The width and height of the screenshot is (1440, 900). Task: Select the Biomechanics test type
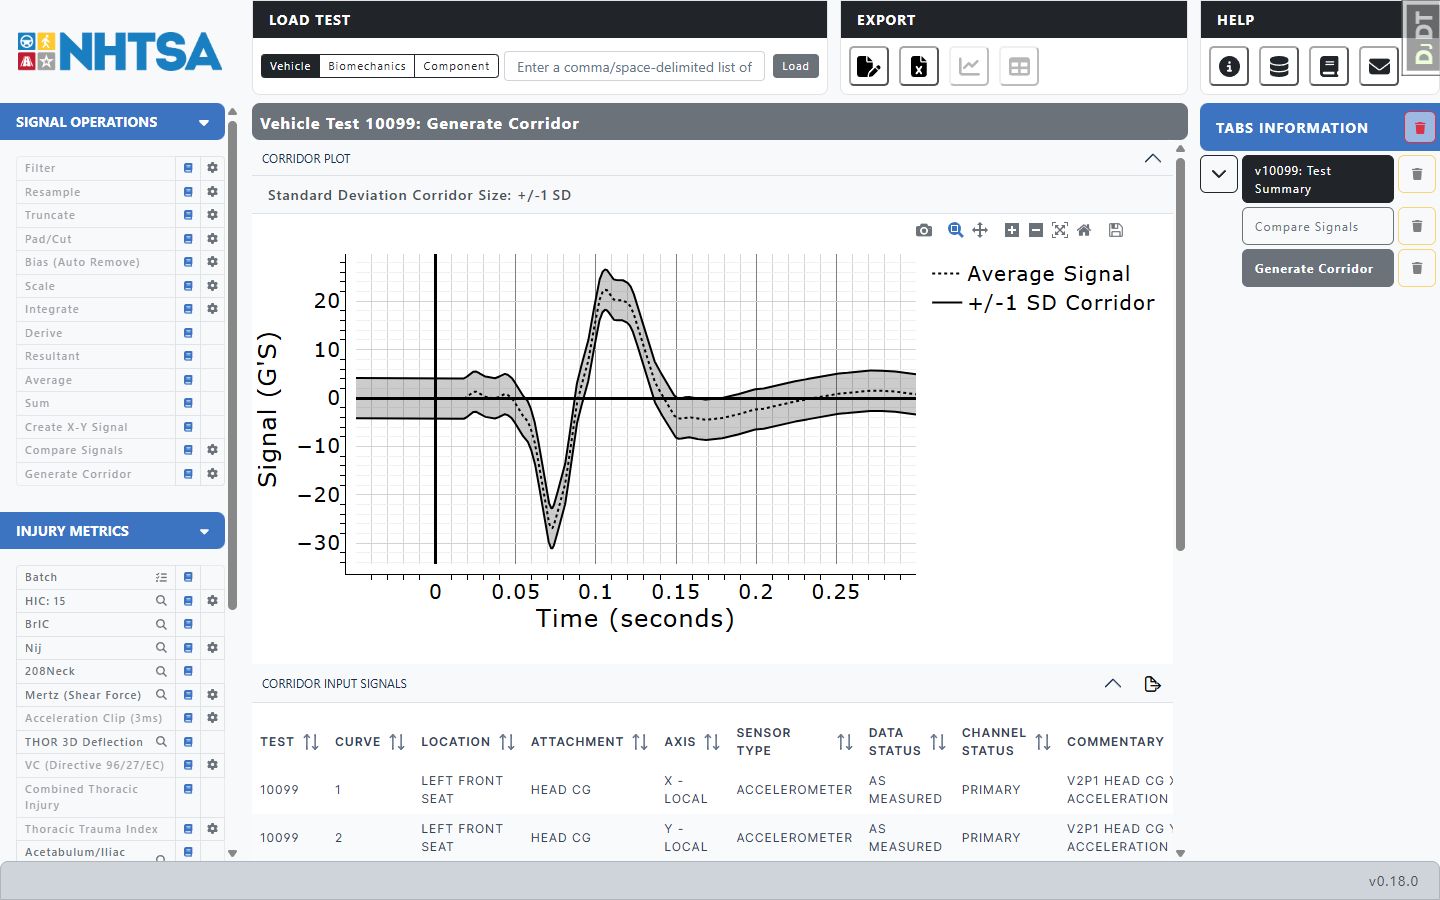pos(367,66)
